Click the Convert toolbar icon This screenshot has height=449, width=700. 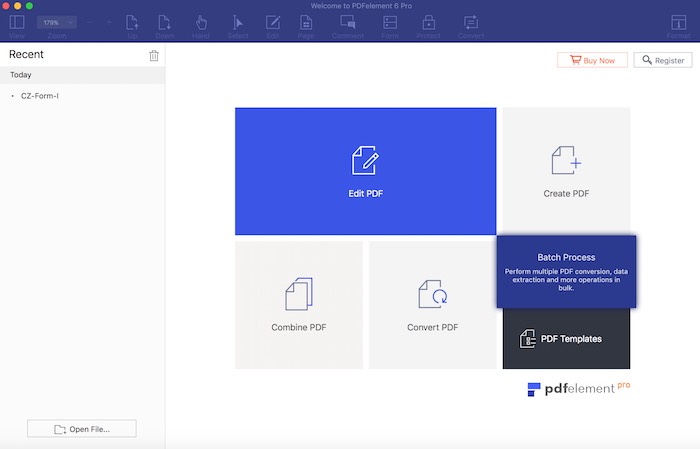pos(470,24)
